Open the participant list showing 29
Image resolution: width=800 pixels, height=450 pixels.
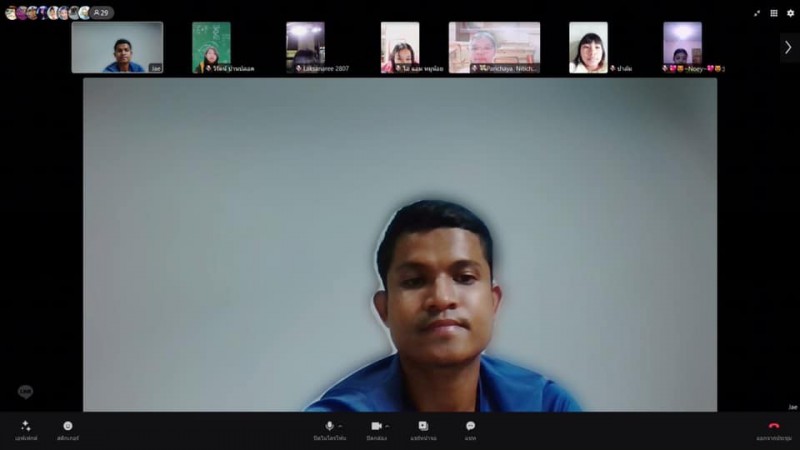click(101, 13)
